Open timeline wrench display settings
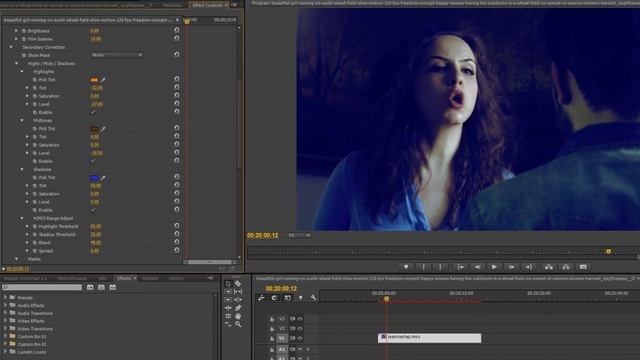640x360 pixels. point(313,298)
